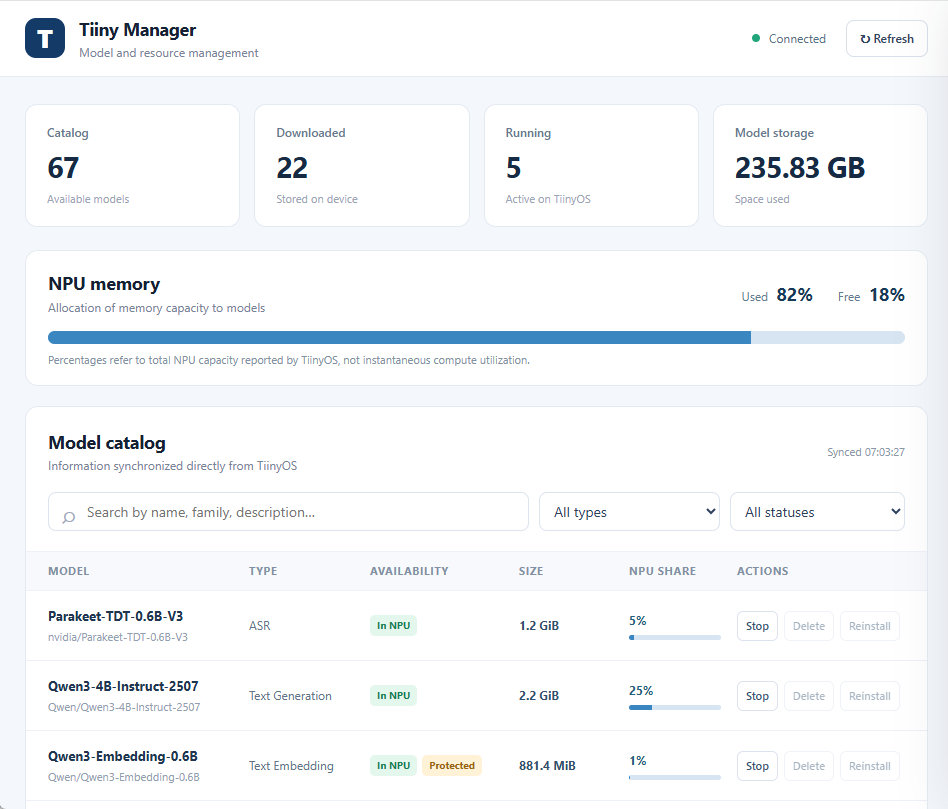Stop the Parakeet-TDT-0.6B-V3 model
The height and width of the screenshot is (809, 948).
(x=757, y=626)
